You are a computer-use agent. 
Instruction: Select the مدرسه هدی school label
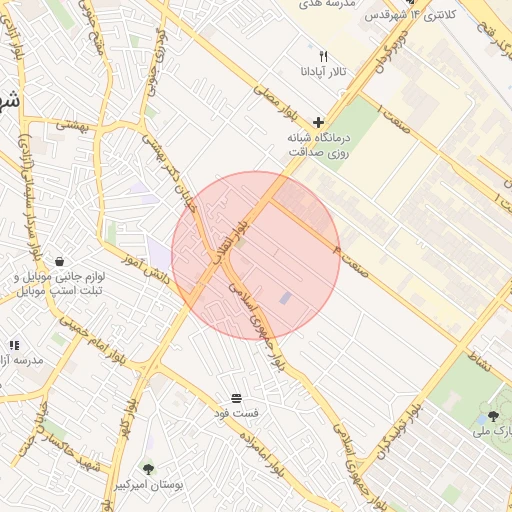coord(327,4)
